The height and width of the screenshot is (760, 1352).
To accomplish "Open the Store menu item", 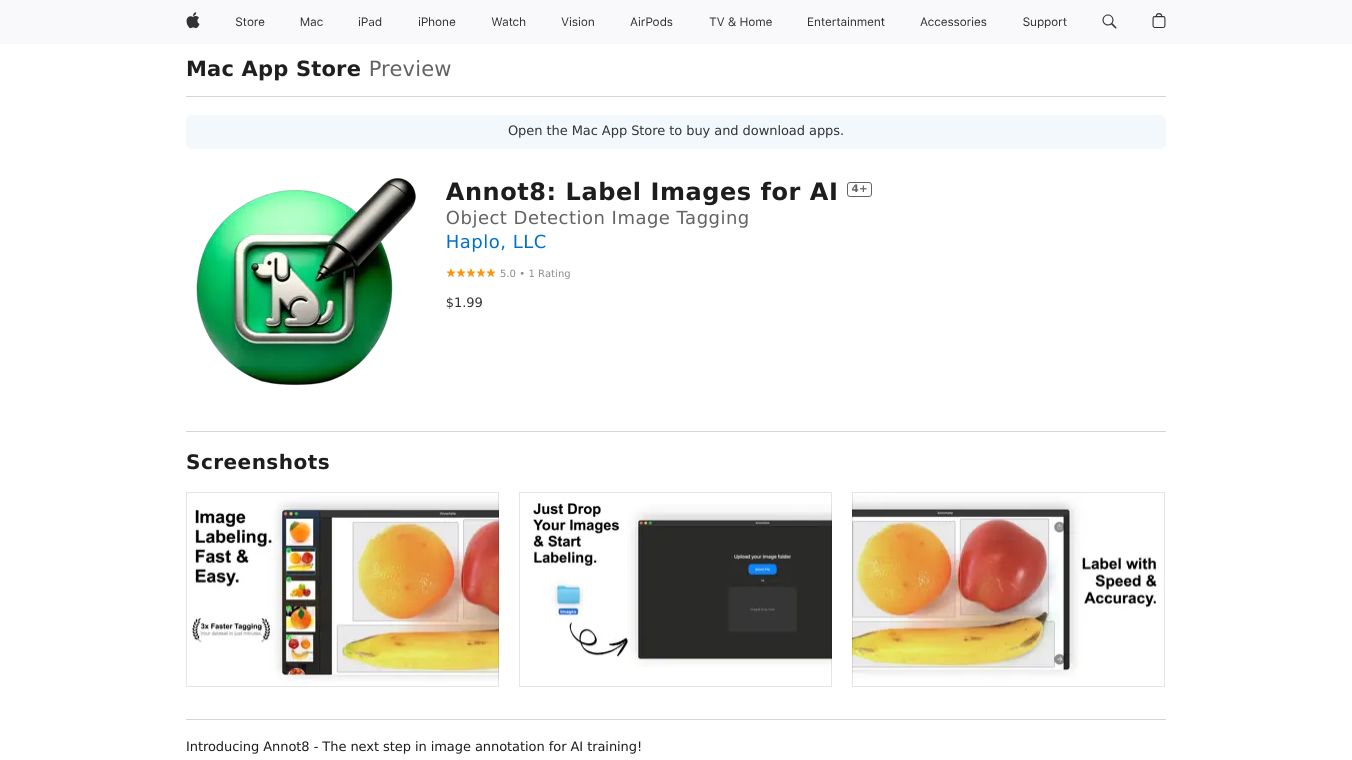I will (x=250, y=22).
